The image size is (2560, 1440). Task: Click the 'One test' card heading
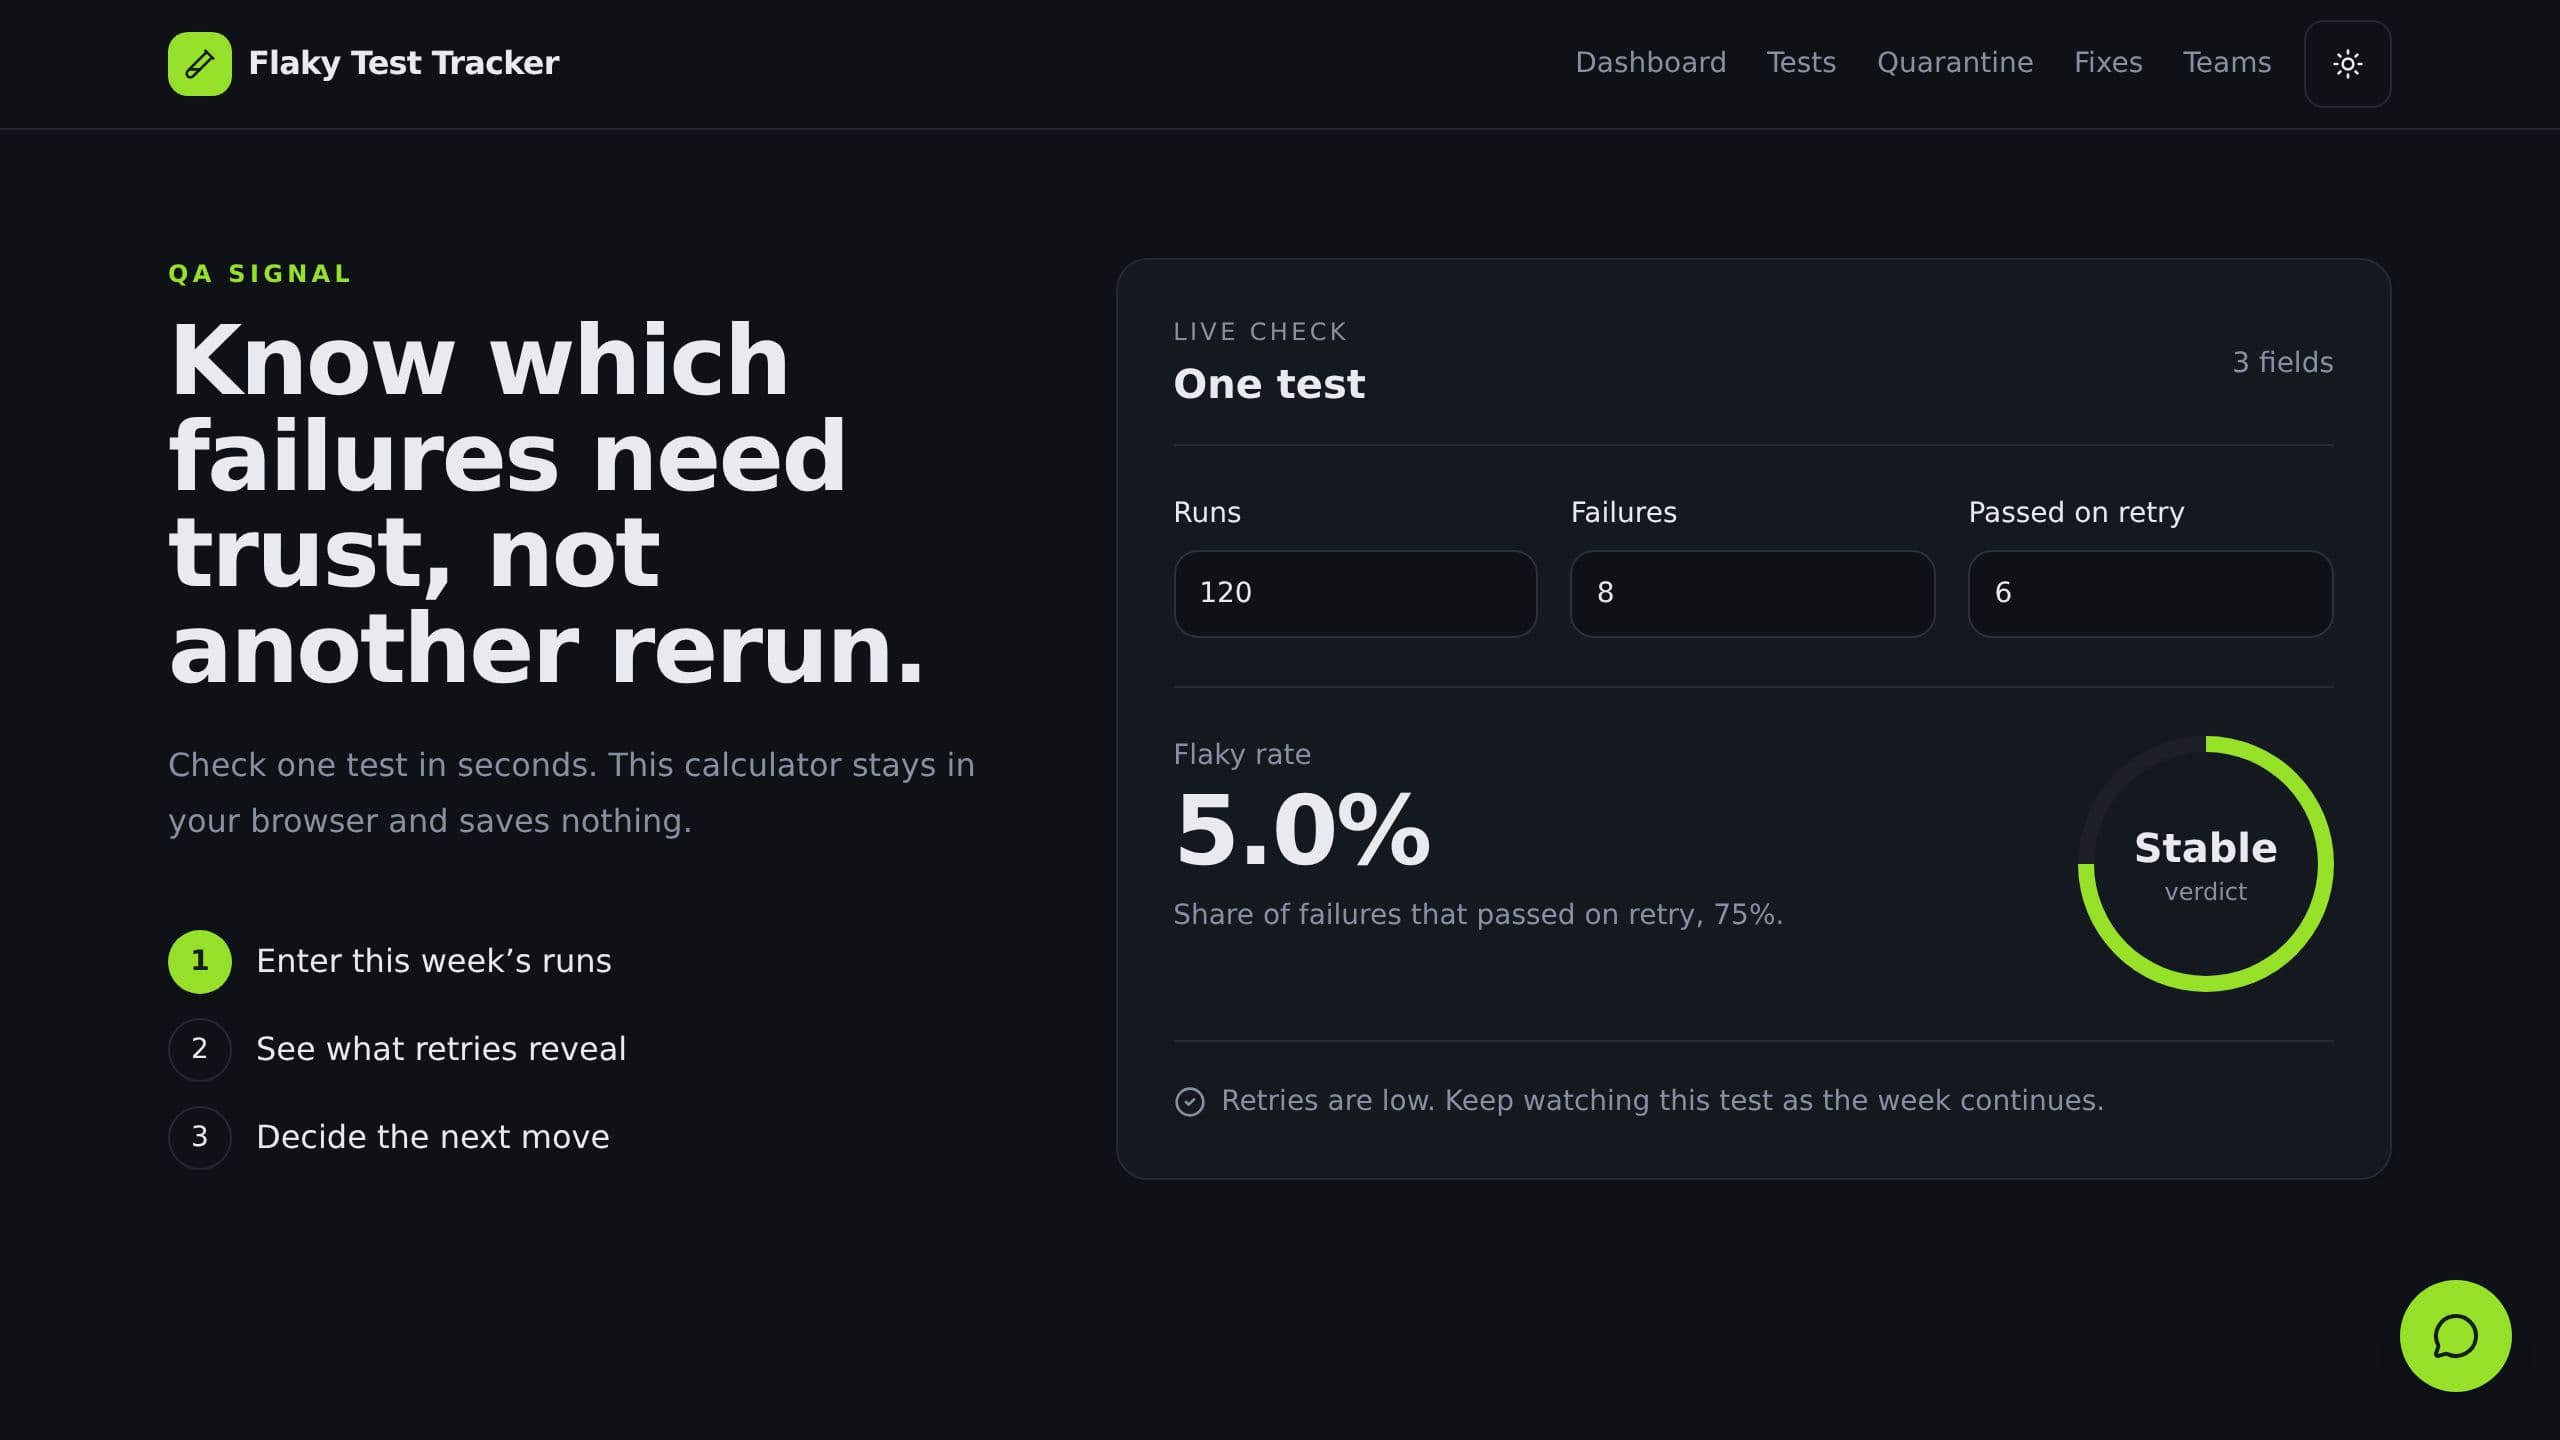pyautogui.click(x=1269, y=384)
